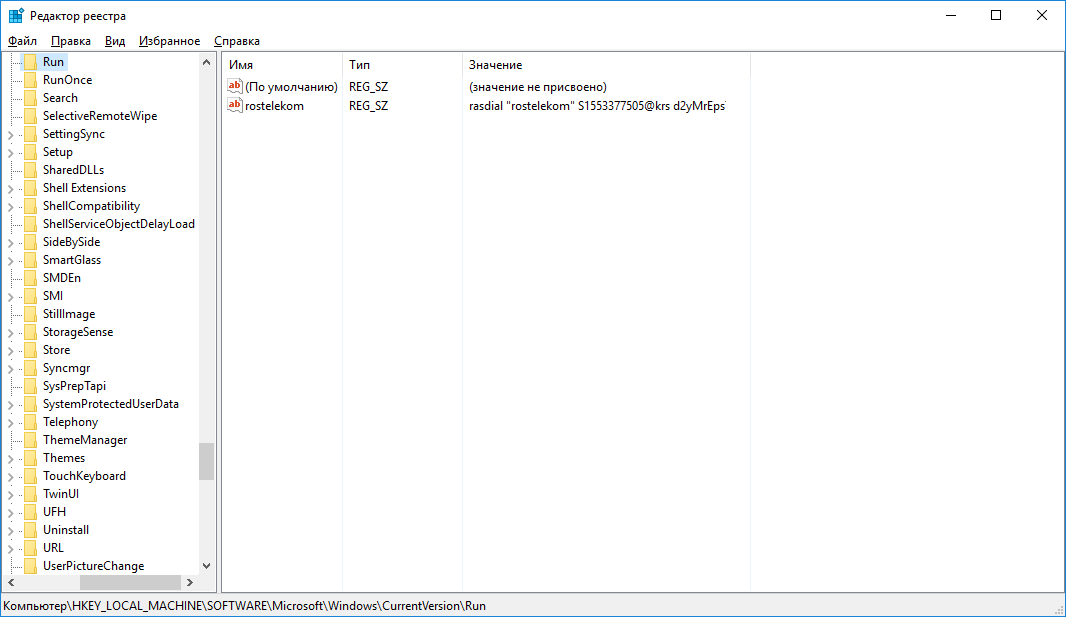Click the SMI folder icon

[31, 296]
